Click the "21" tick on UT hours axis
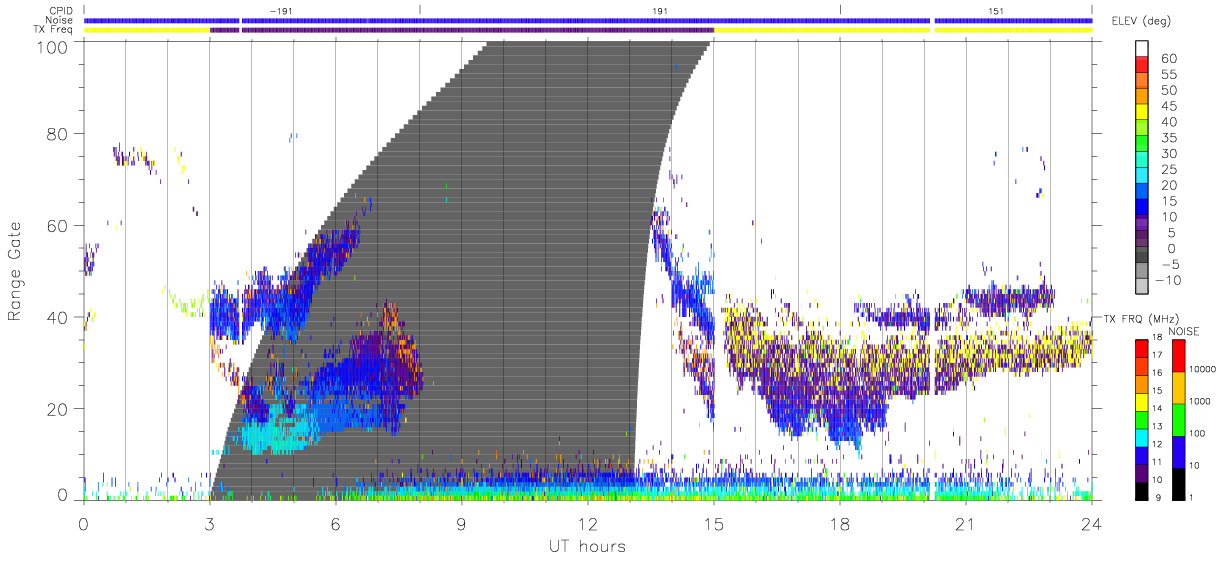Image resolution: width=1228 pixels, height=567 pixels. [966, 524]
